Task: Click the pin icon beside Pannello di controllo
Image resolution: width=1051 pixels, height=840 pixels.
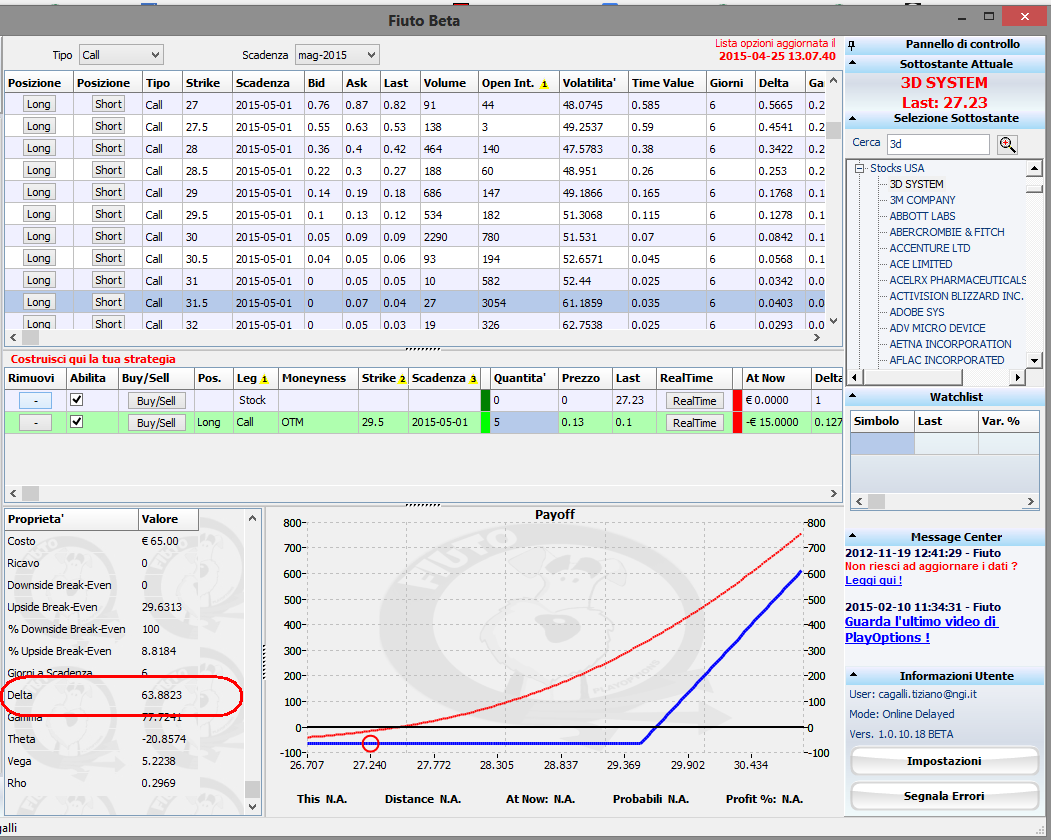Action: 852,46
